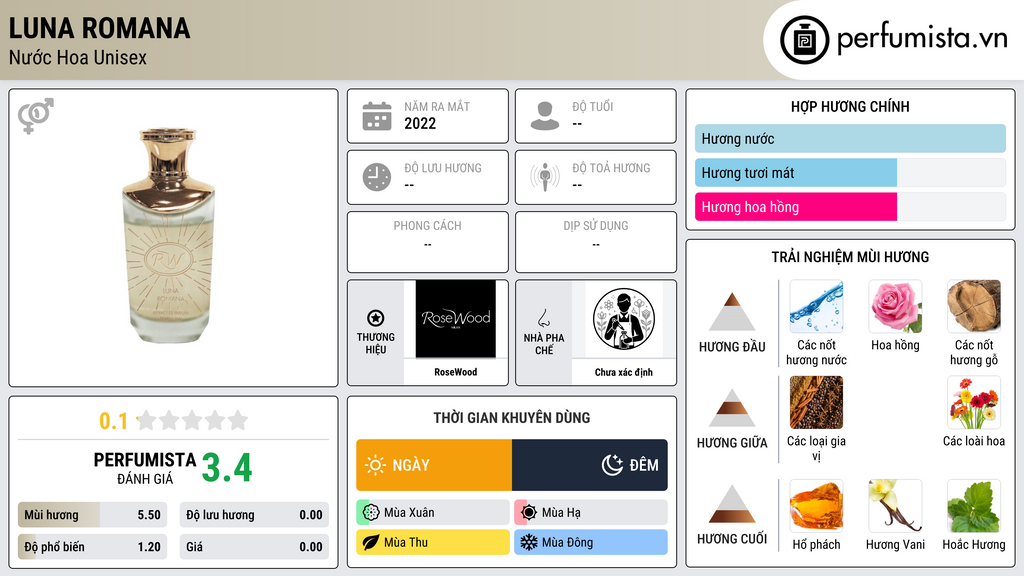This screenshot has height=576, width=1024.
Task: Open the Hoa hồng rose note image
Action: point(895,307)
